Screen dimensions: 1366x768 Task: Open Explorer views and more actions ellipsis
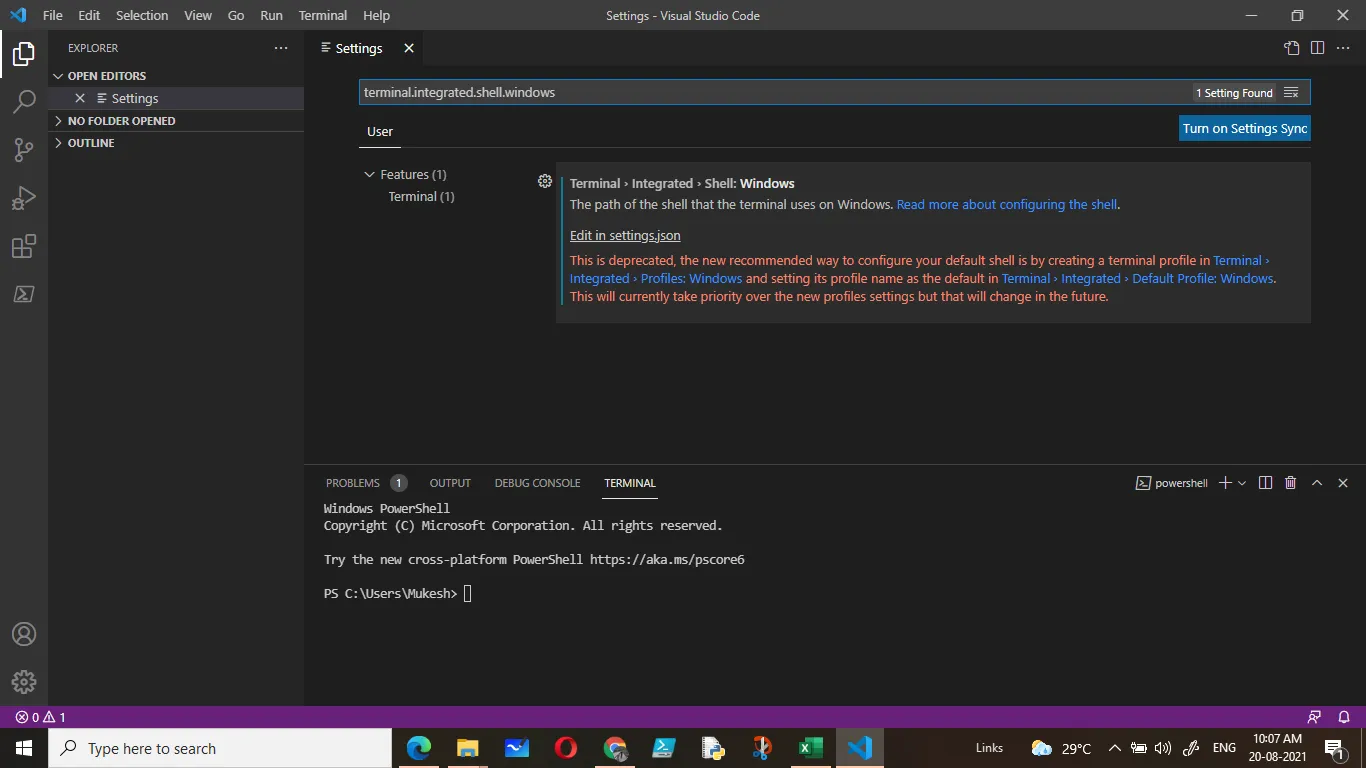tap(281, 48)
